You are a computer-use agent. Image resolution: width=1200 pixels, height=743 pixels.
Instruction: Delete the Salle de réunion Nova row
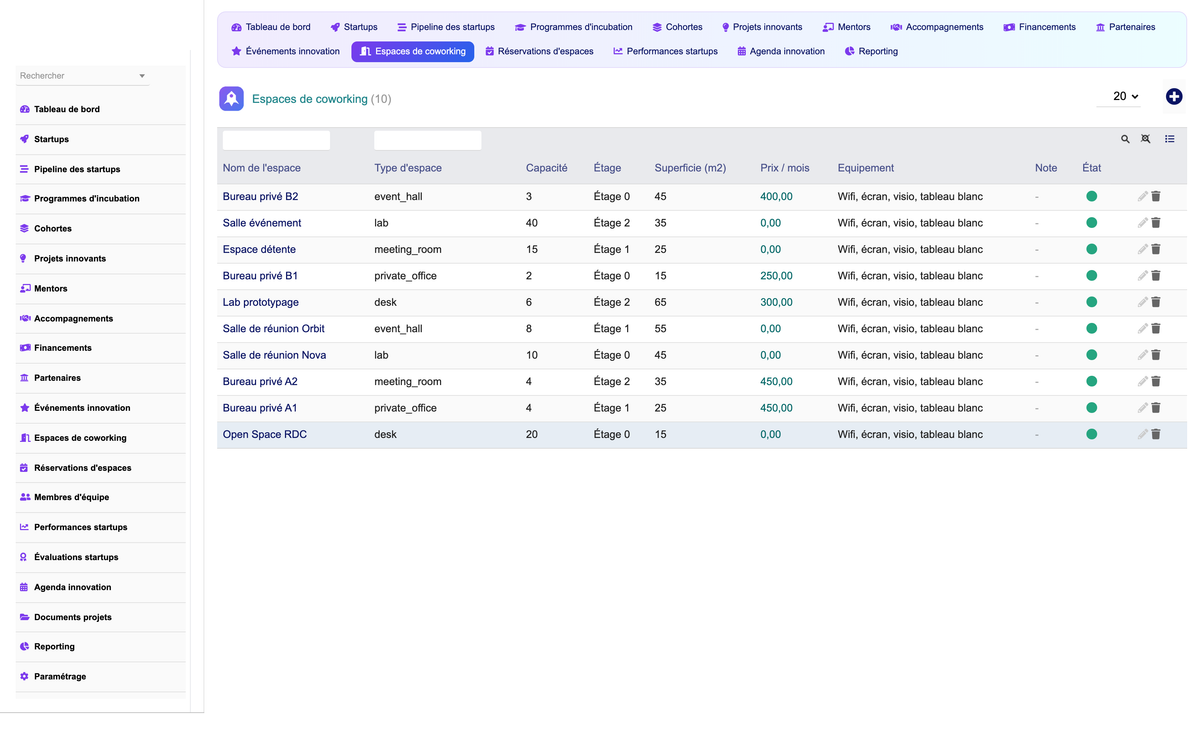[x=1156, y=355]
